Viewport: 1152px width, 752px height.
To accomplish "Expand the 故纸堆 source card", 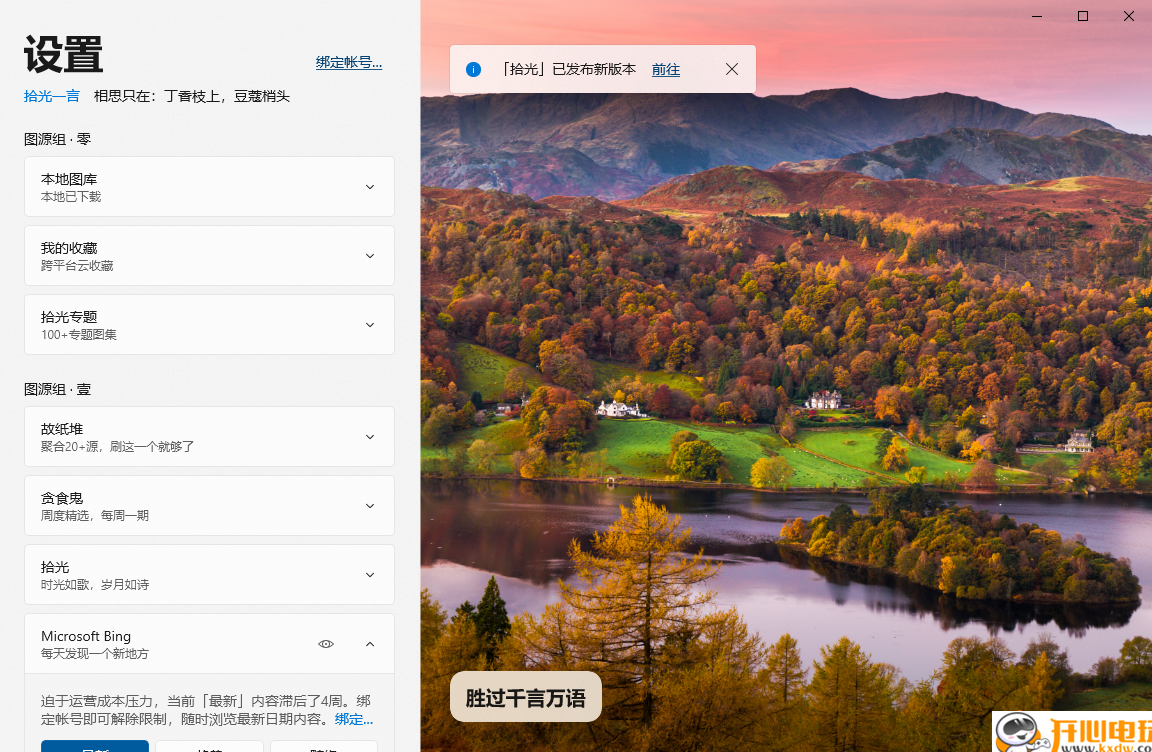I will tap(370, 436).
